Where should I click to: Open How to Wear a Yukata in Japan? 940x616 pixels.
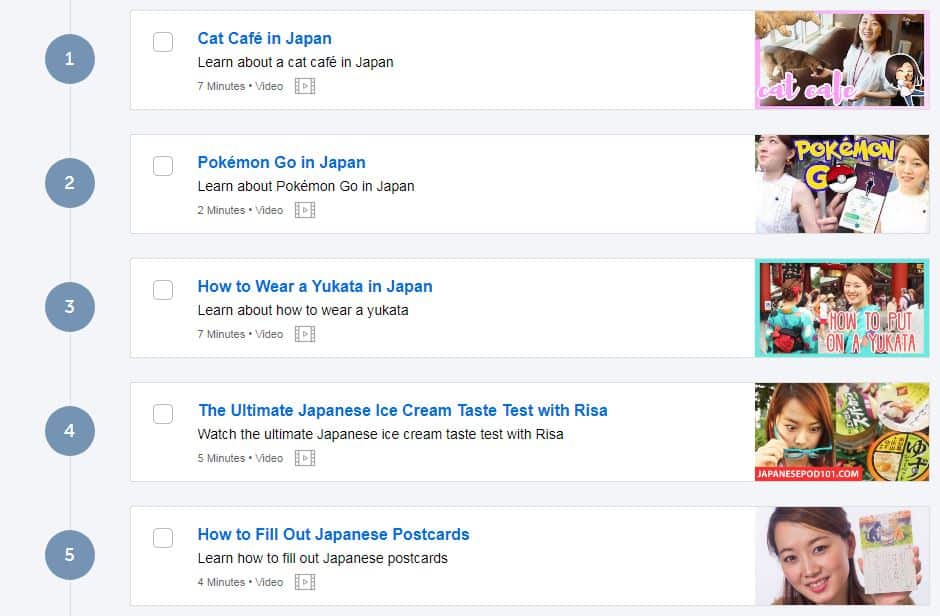click(315, 286)
